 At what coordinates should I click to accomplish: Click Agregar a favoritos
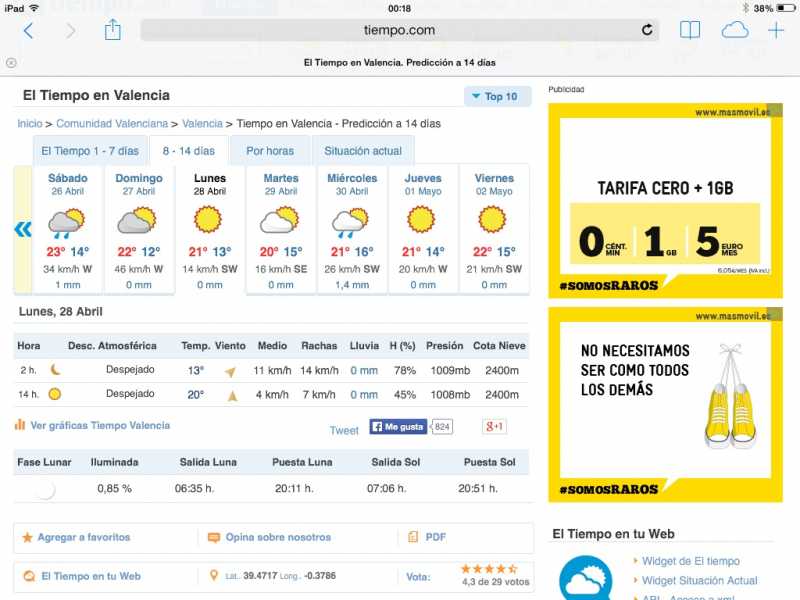tap(83, 537)
